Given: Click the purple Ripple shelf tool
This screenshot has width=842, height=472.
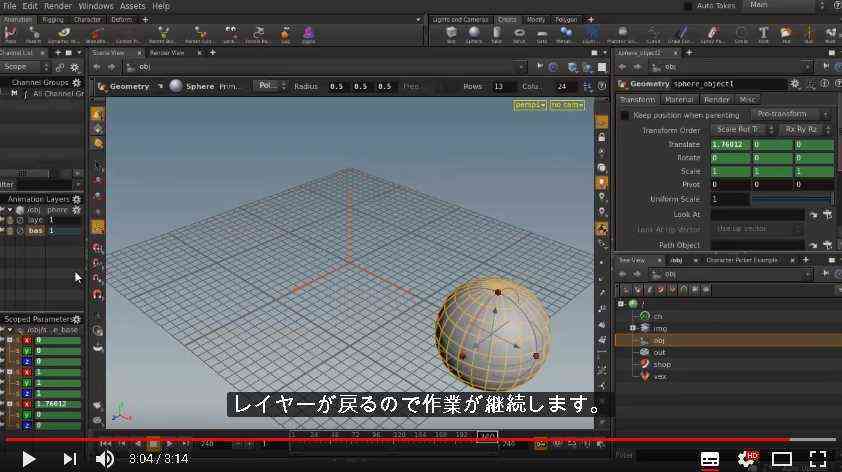Looking at the screenshot, I should coord(309,34).
